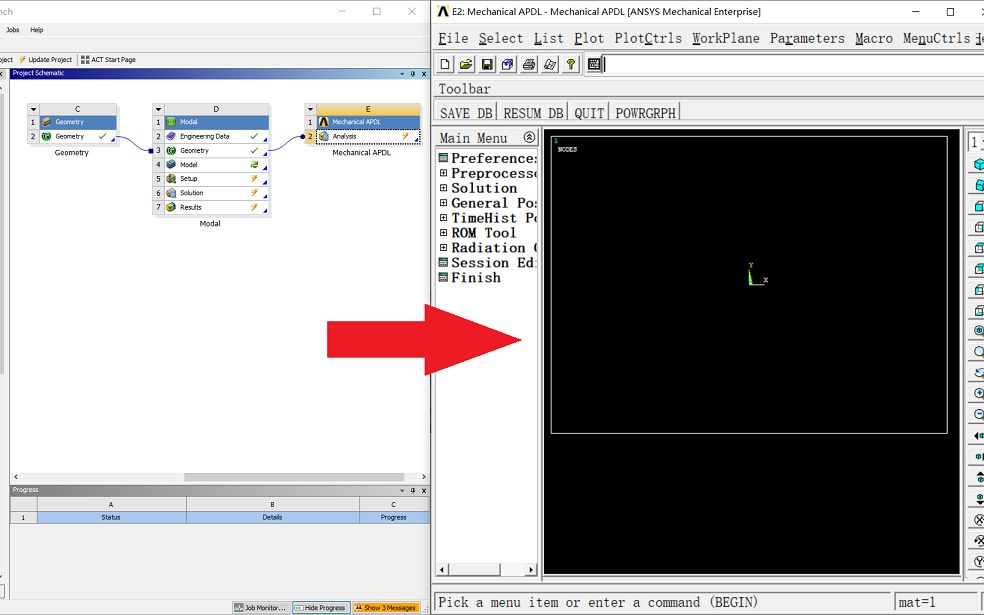
Task: Click the Job Monitor button
Action: pos(260,607)
